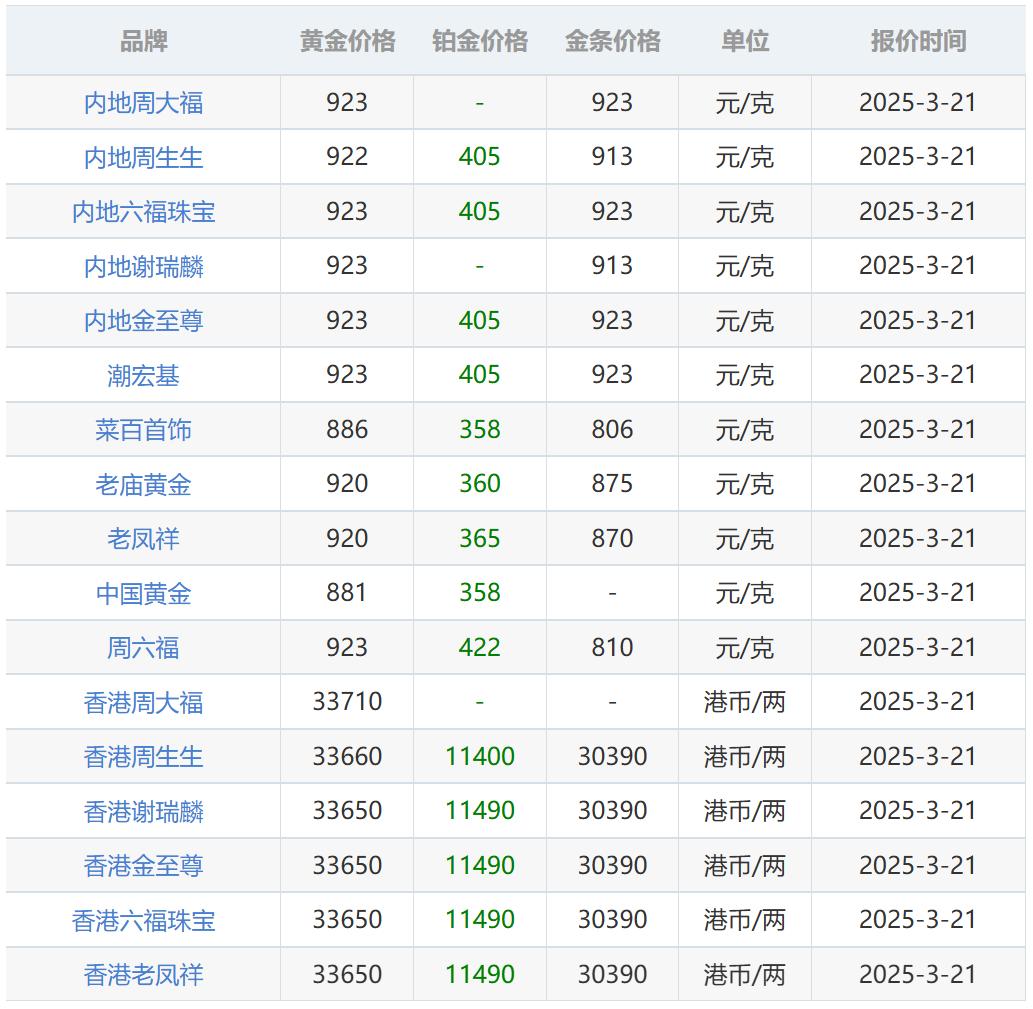Open the 潮宏基 brand link
The image size is (1033, 1009).
[x=143, y=375]
